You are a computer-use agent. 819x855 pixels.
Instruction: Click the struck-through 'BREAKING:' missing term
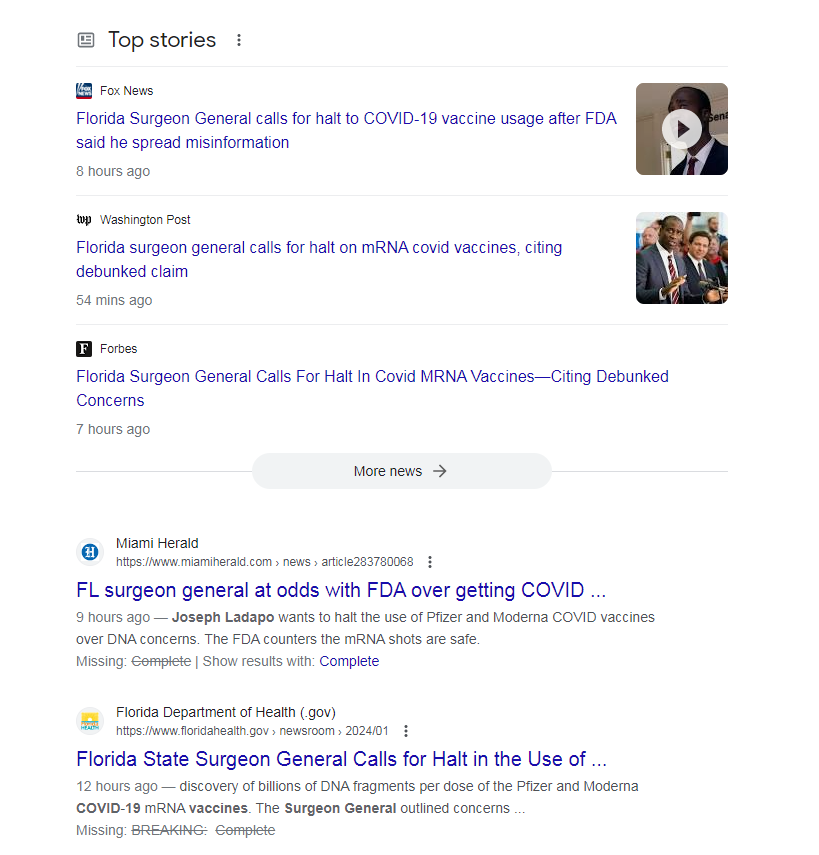pyautogui.click(x=169, y=830)
